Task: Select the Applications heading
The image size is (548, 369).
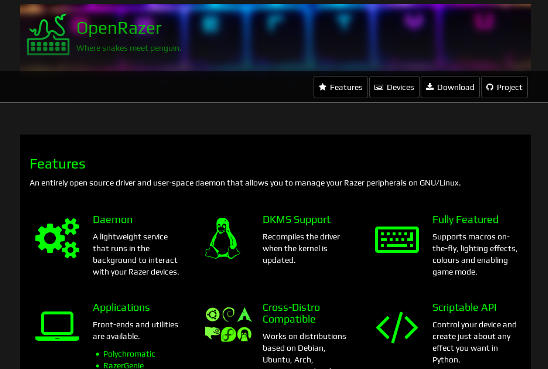Action: coord(121,308)
